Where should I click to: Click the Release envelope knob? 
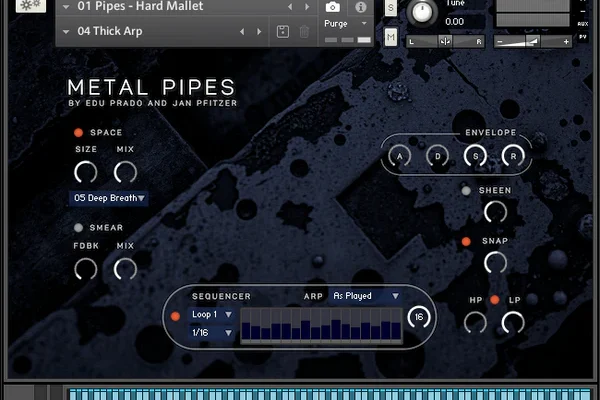point(512,157)
